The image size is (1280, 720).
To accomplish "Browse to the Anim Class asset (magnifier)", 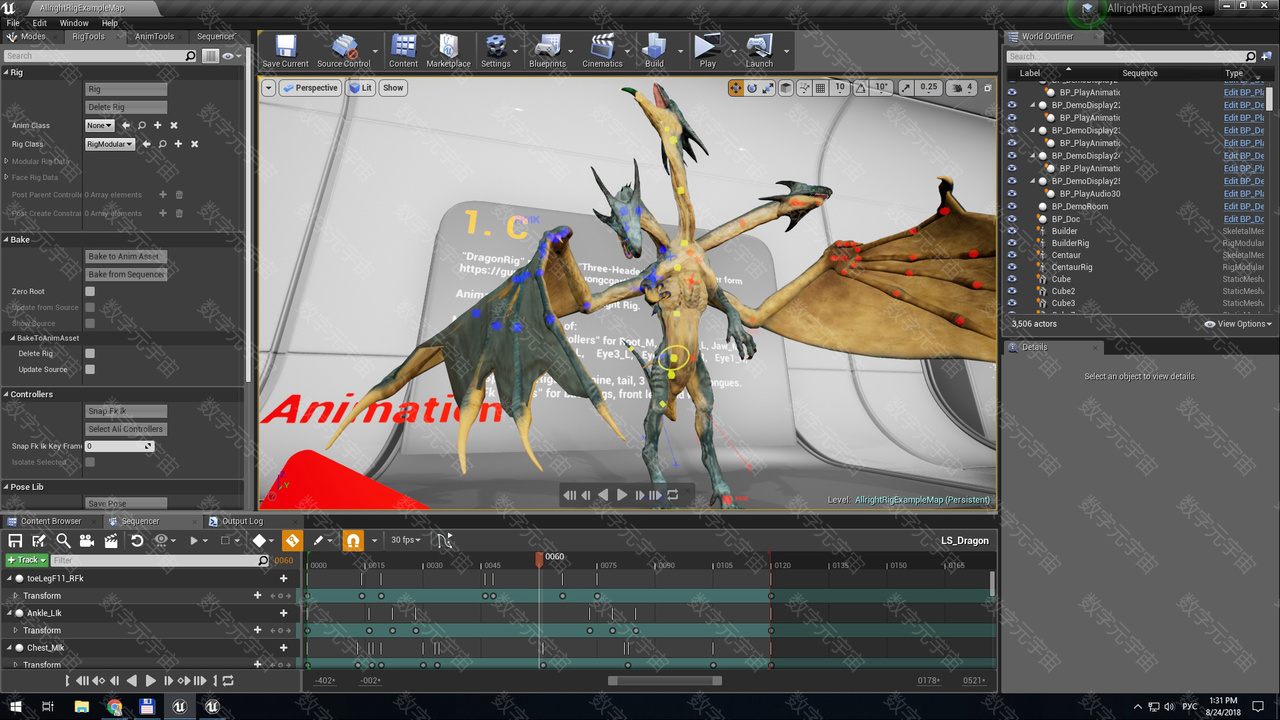I will coord(141,125).
